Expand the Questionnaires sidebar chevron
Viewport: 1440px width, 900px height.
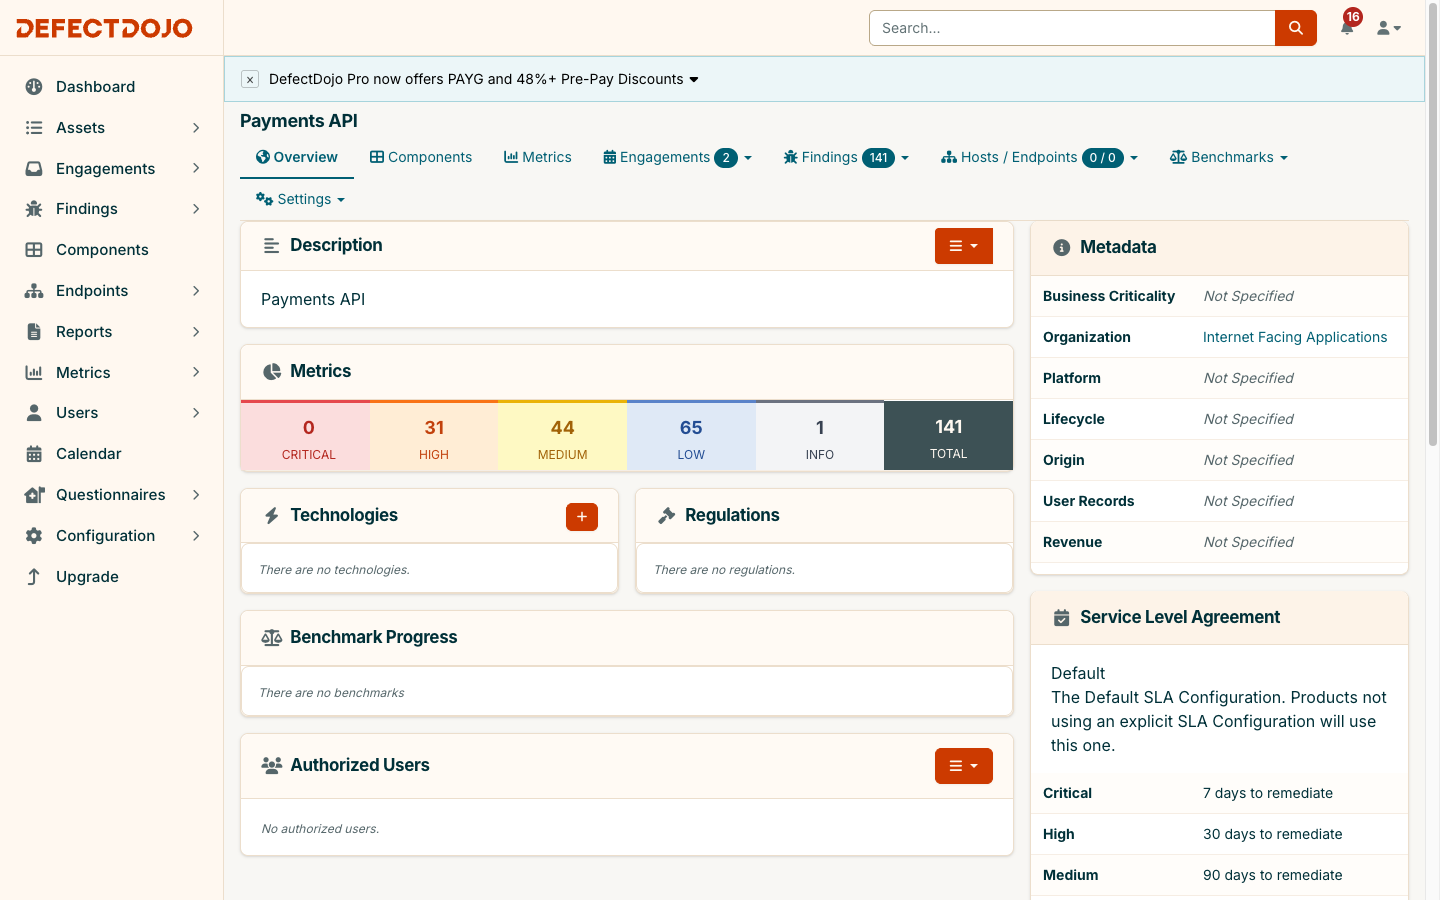[196, 495]
